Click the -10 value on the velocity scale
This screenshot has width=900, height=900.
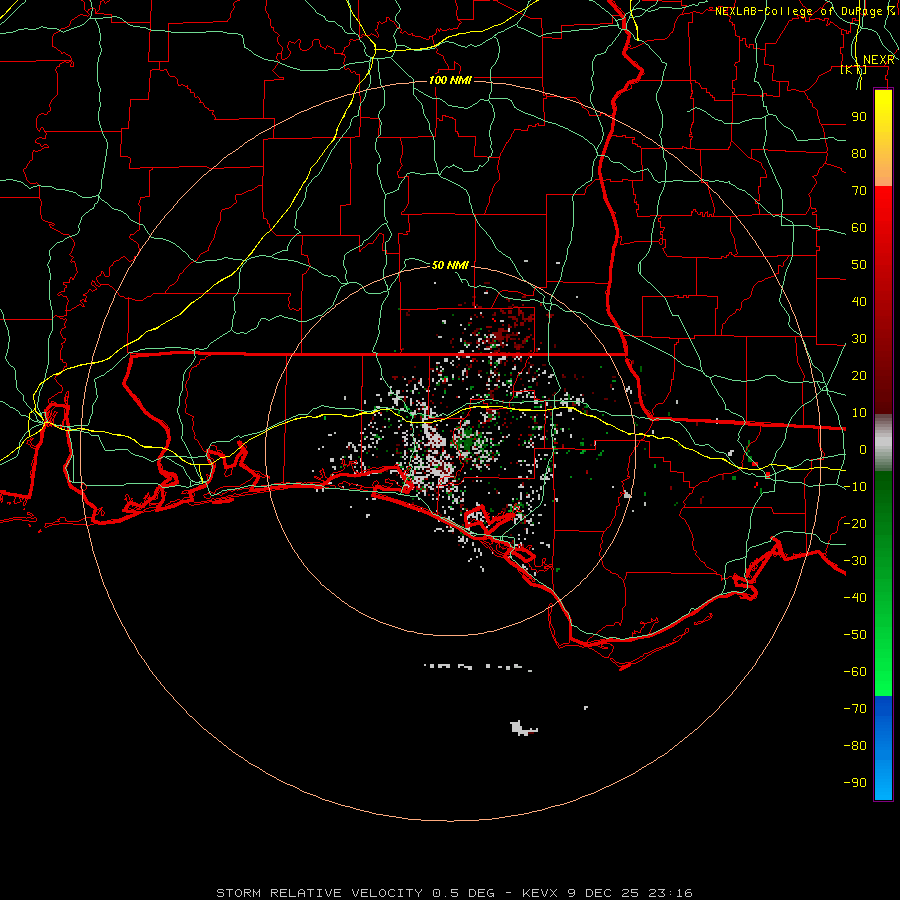(x=855, y=487)
